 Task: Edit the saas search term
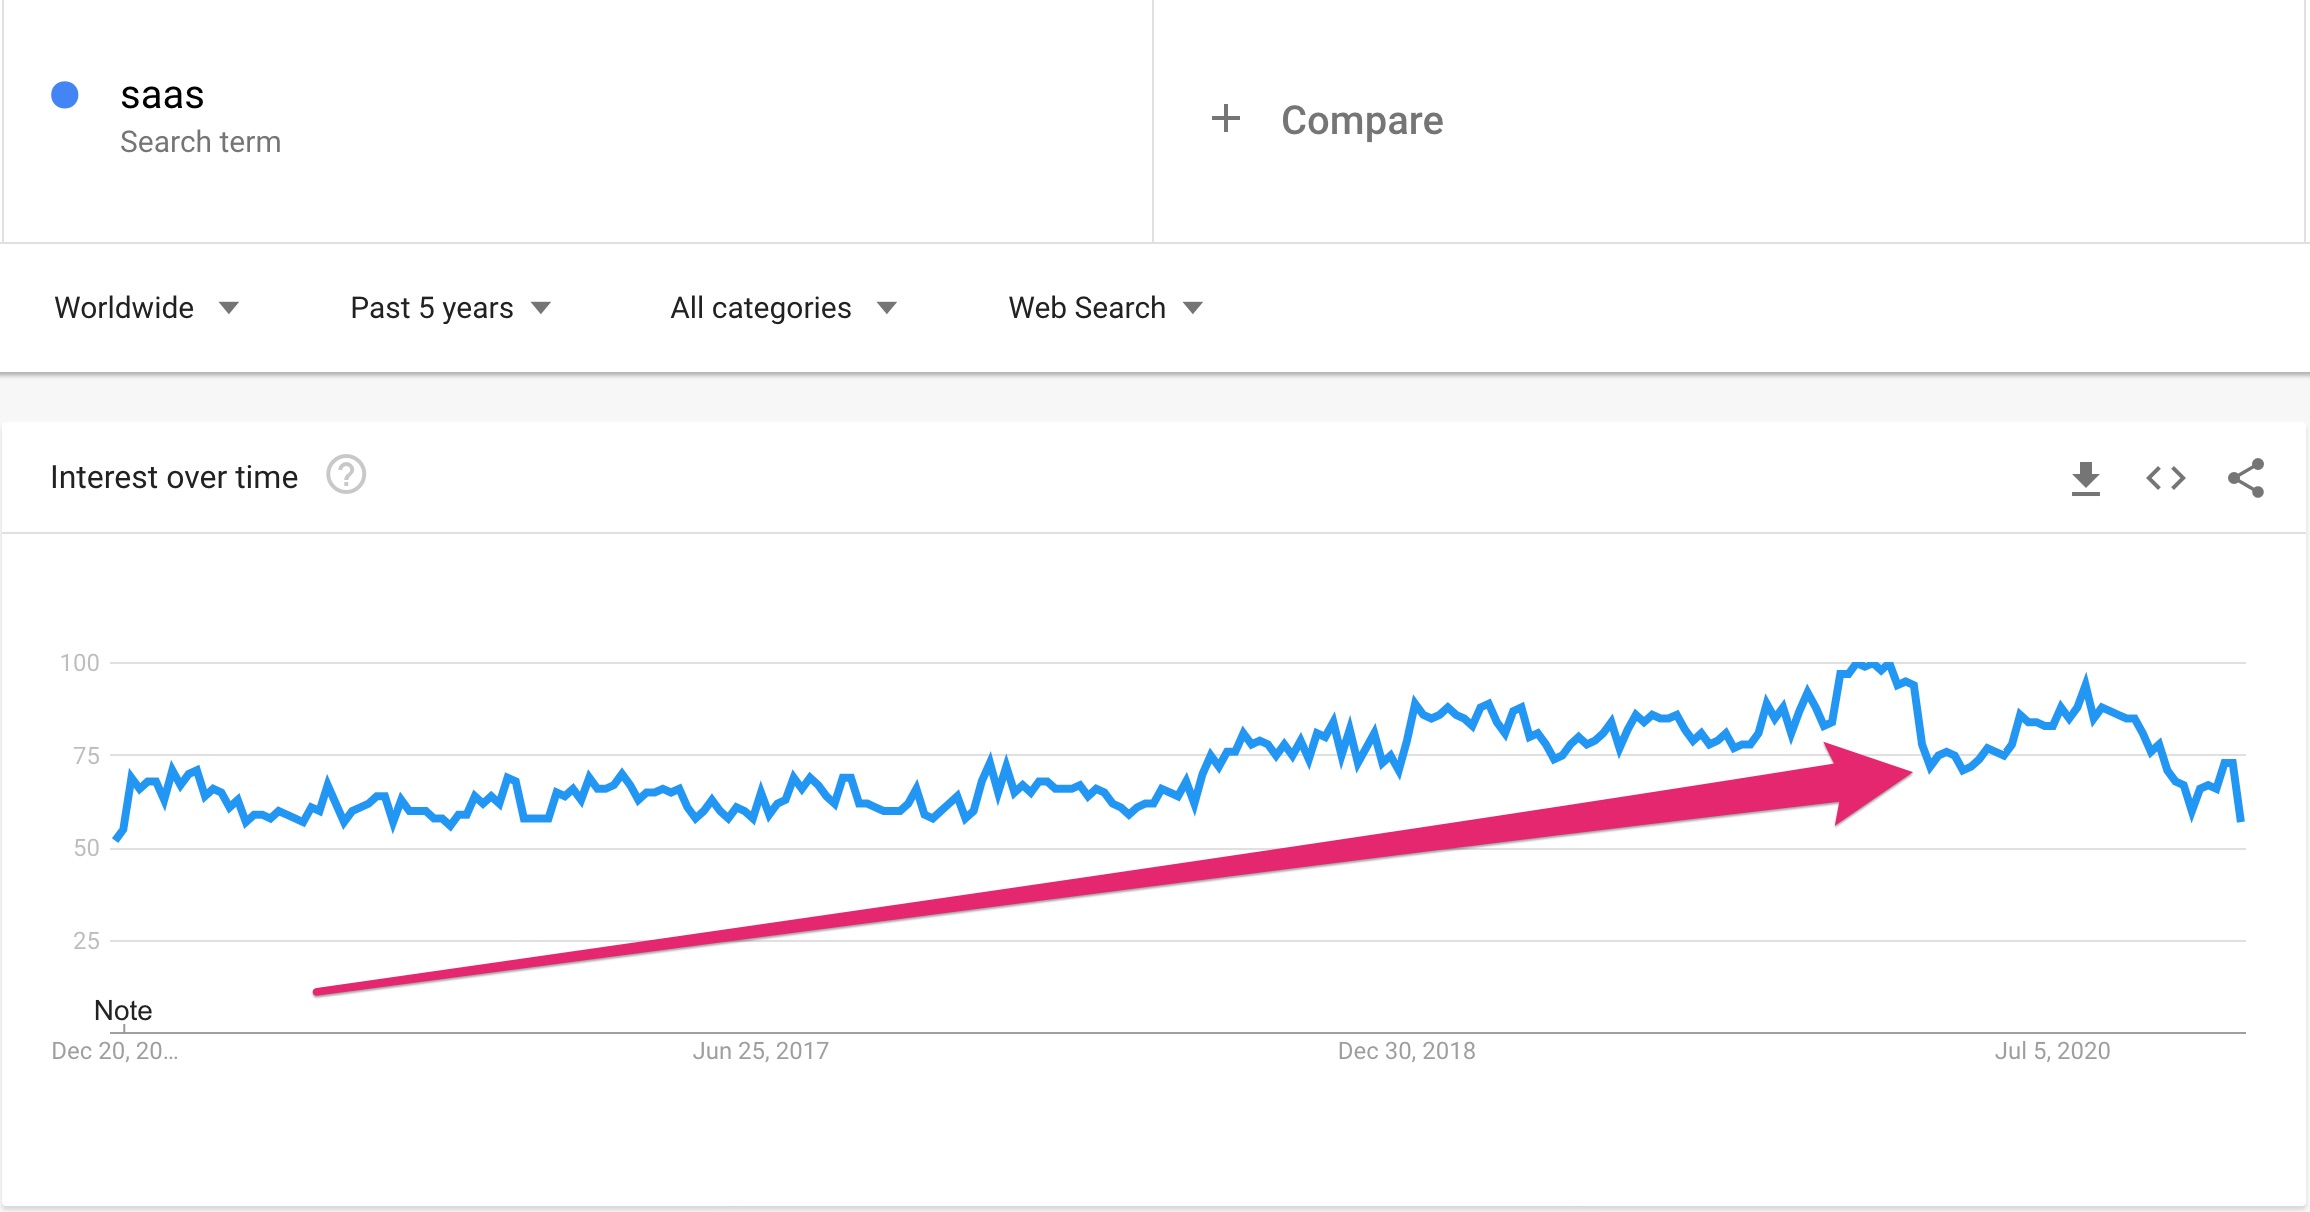pos(162,96)
